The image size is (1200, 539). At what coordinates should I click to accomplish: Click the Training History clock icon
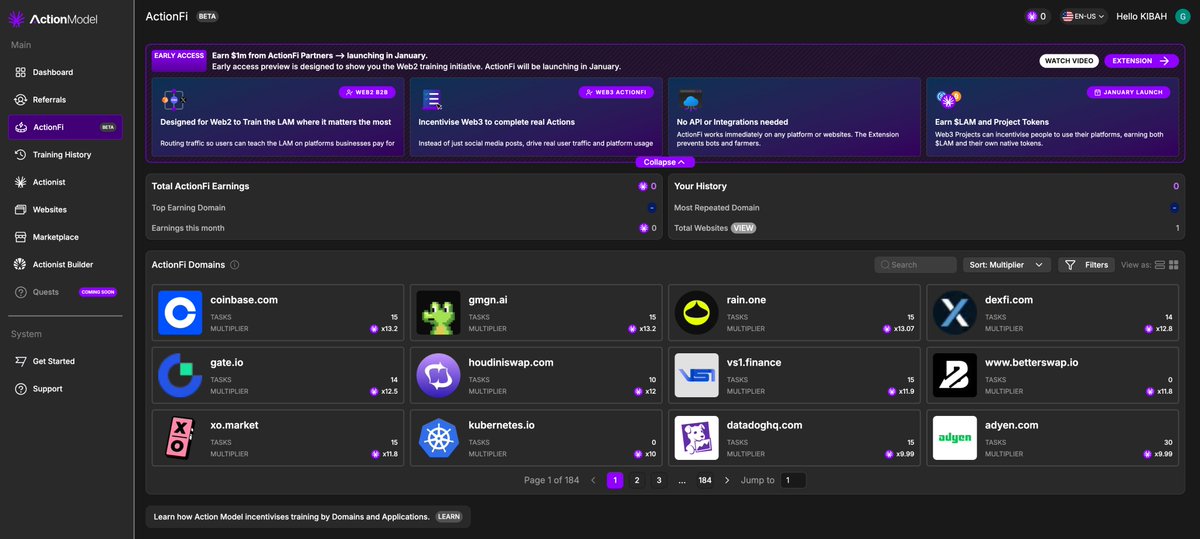tap(20, 155)
